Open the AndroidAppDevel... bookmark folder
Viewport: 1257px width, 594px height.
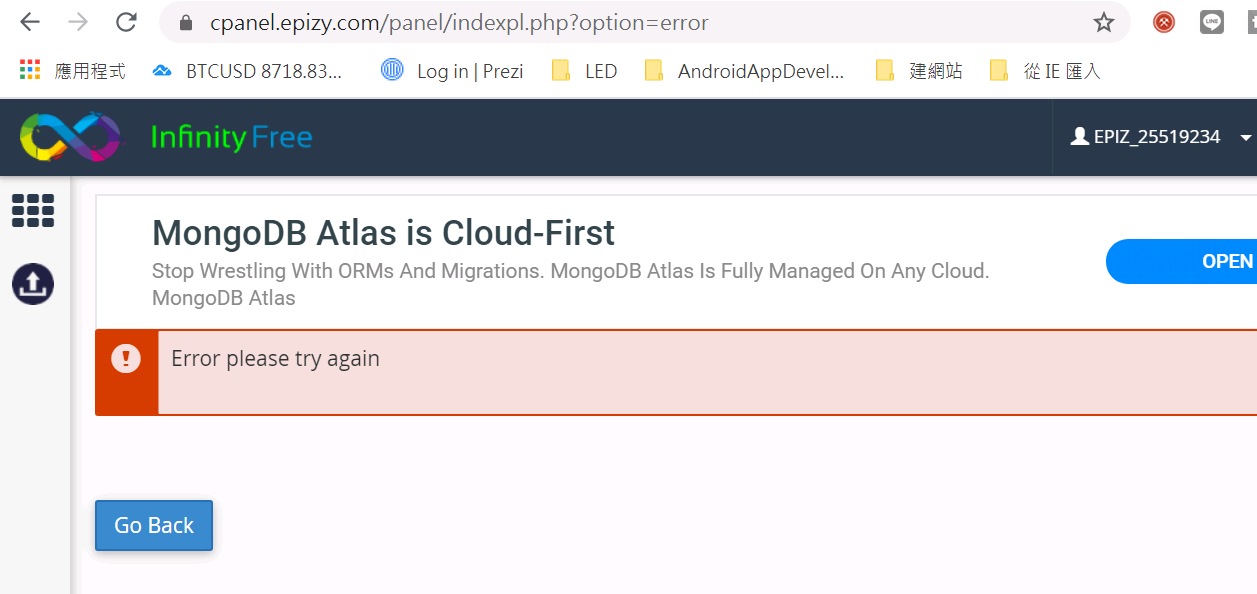(745, 71)
